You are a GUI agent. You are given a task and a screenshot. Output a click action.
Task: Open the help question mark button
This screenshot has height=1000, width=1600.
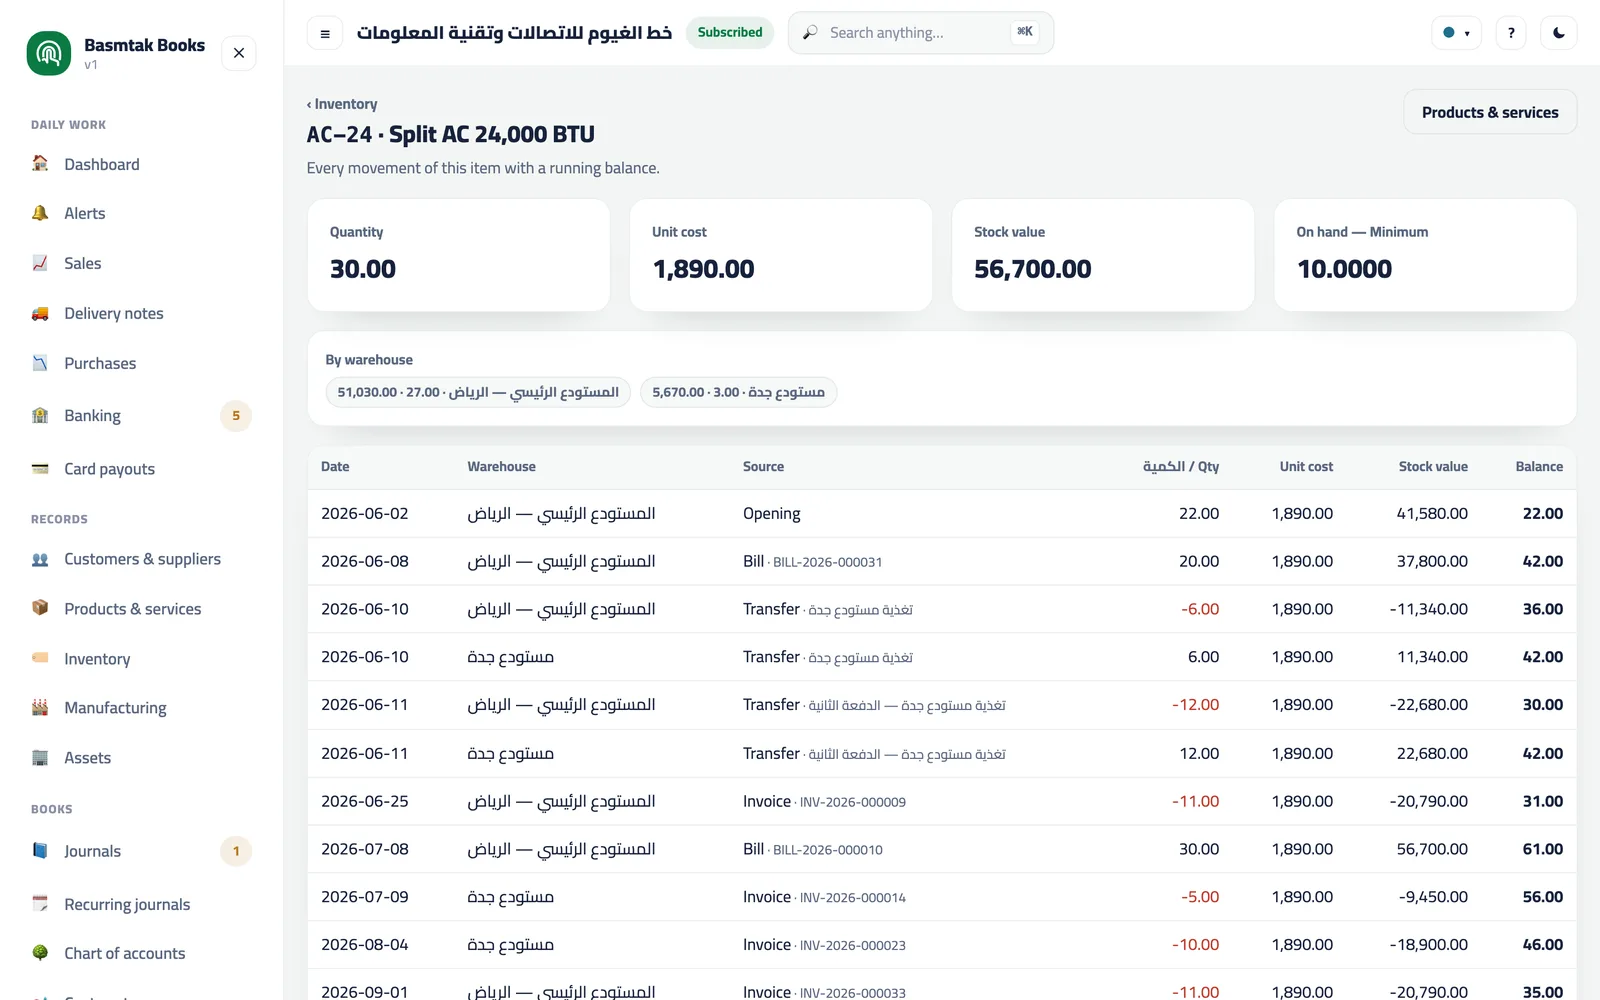1511,33
